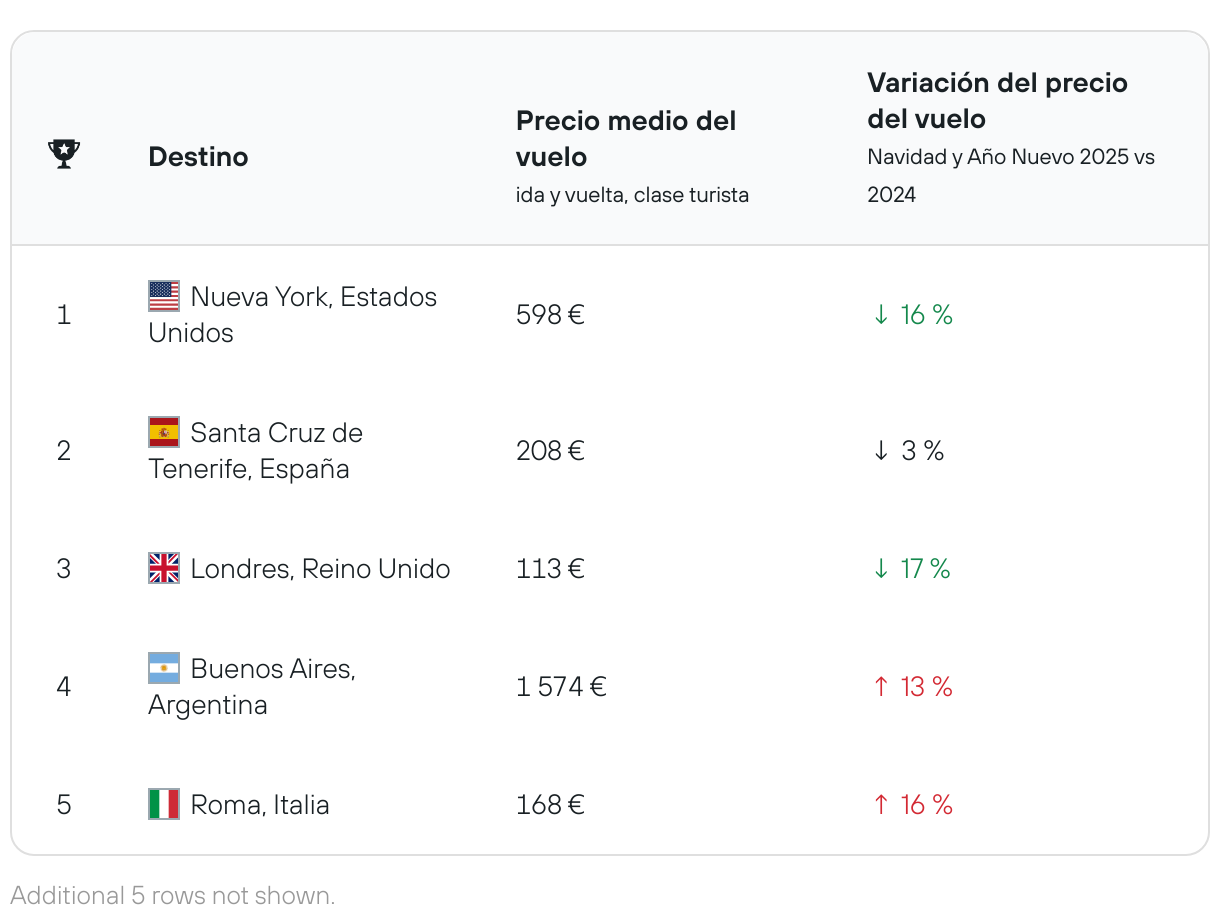Click the 598 € price cell

tap(550, 315)
